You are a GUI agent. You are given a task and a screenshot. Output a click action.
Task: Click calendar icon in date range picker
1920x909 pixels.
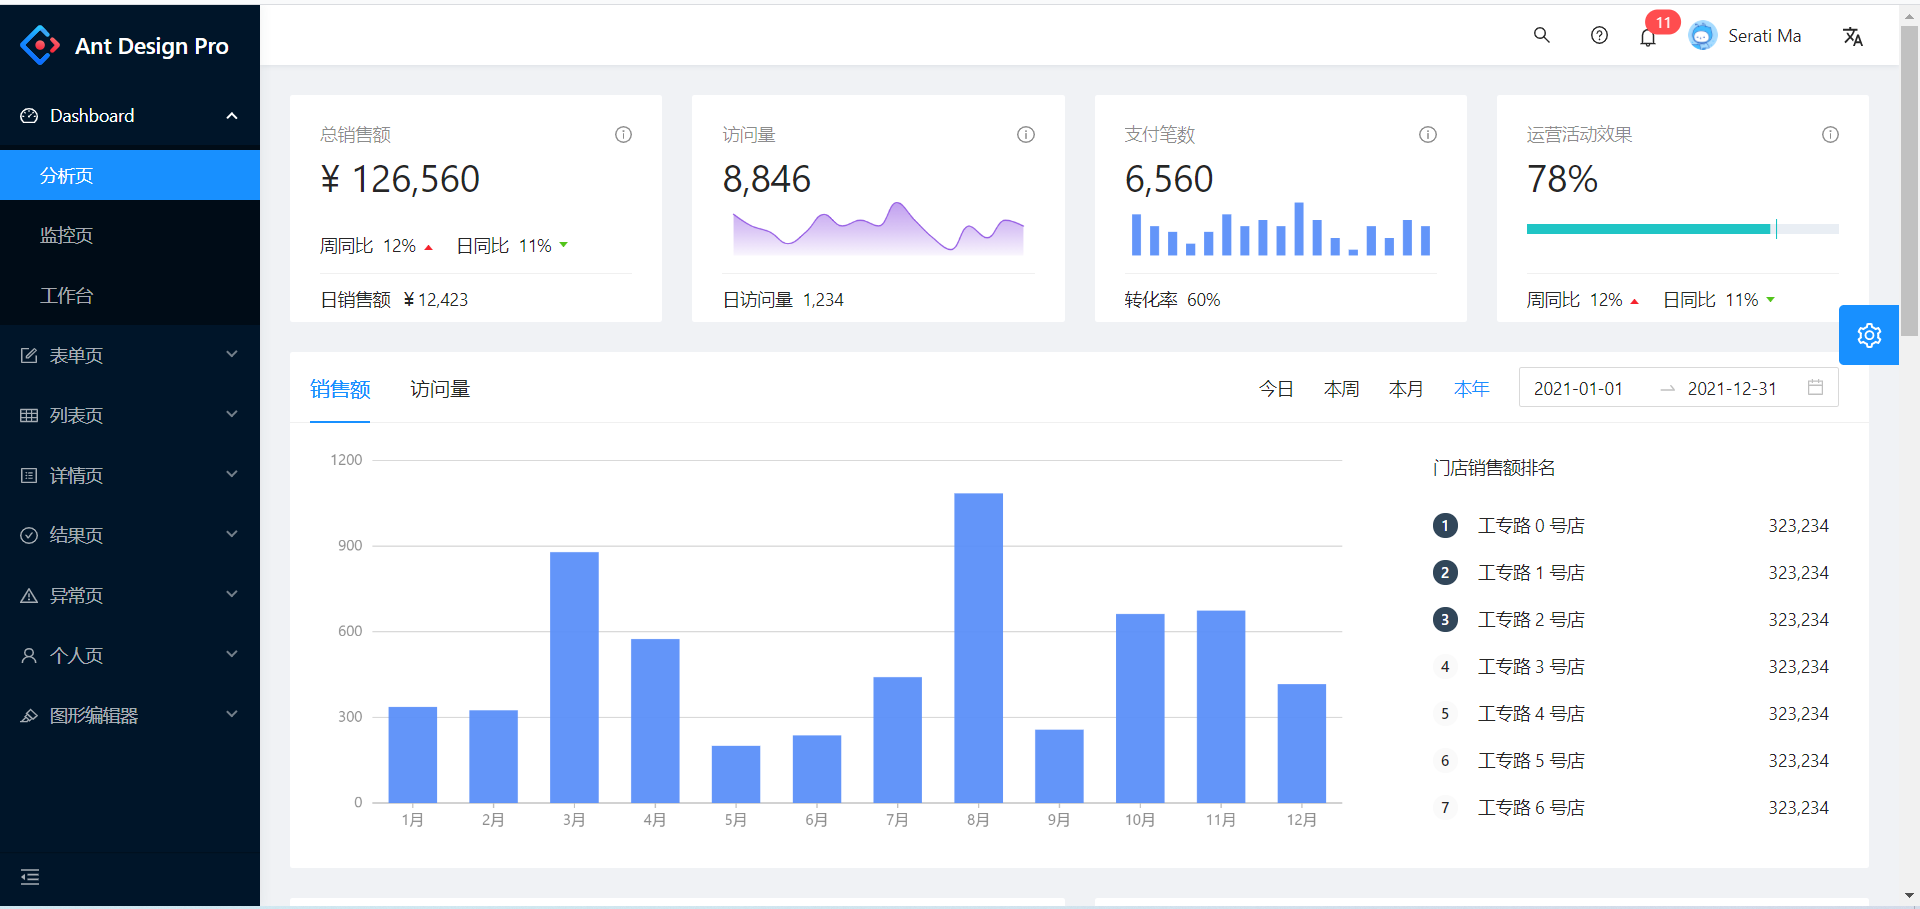click(x=1816, y=388)
